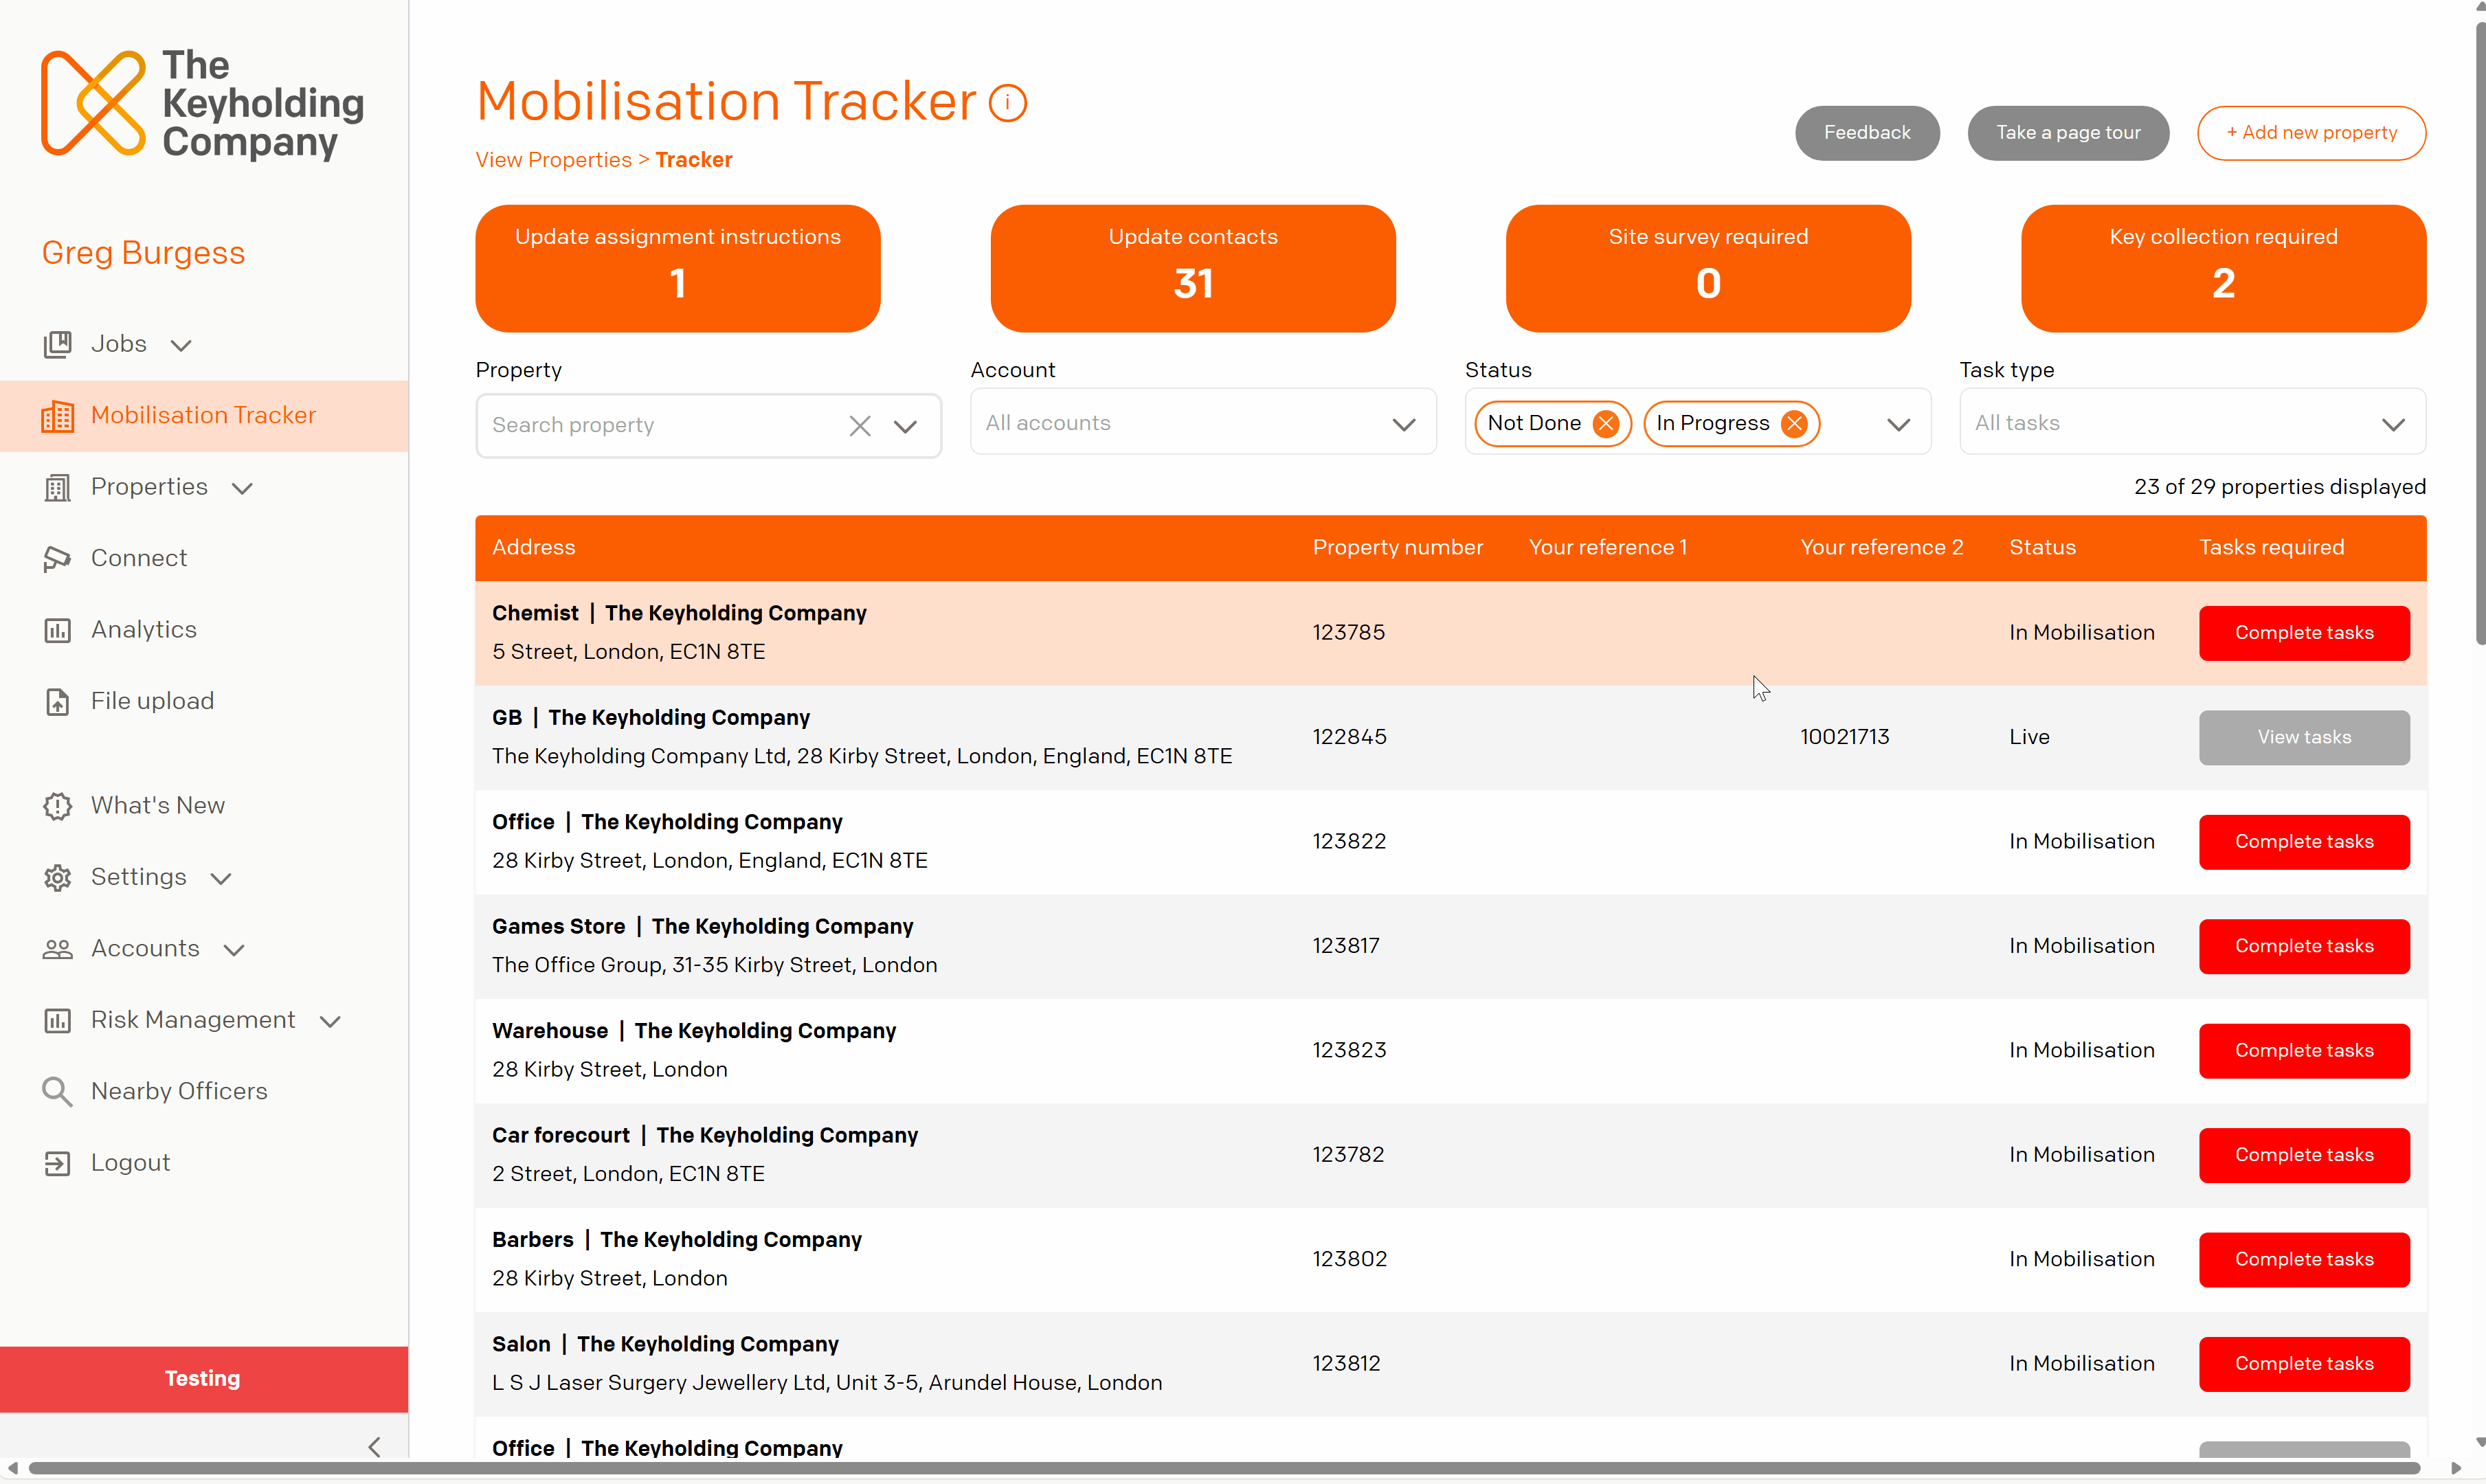Open the All tasks dropdown
The height and width of the screenshot is (1484, 2486).
click(2193, 423)
